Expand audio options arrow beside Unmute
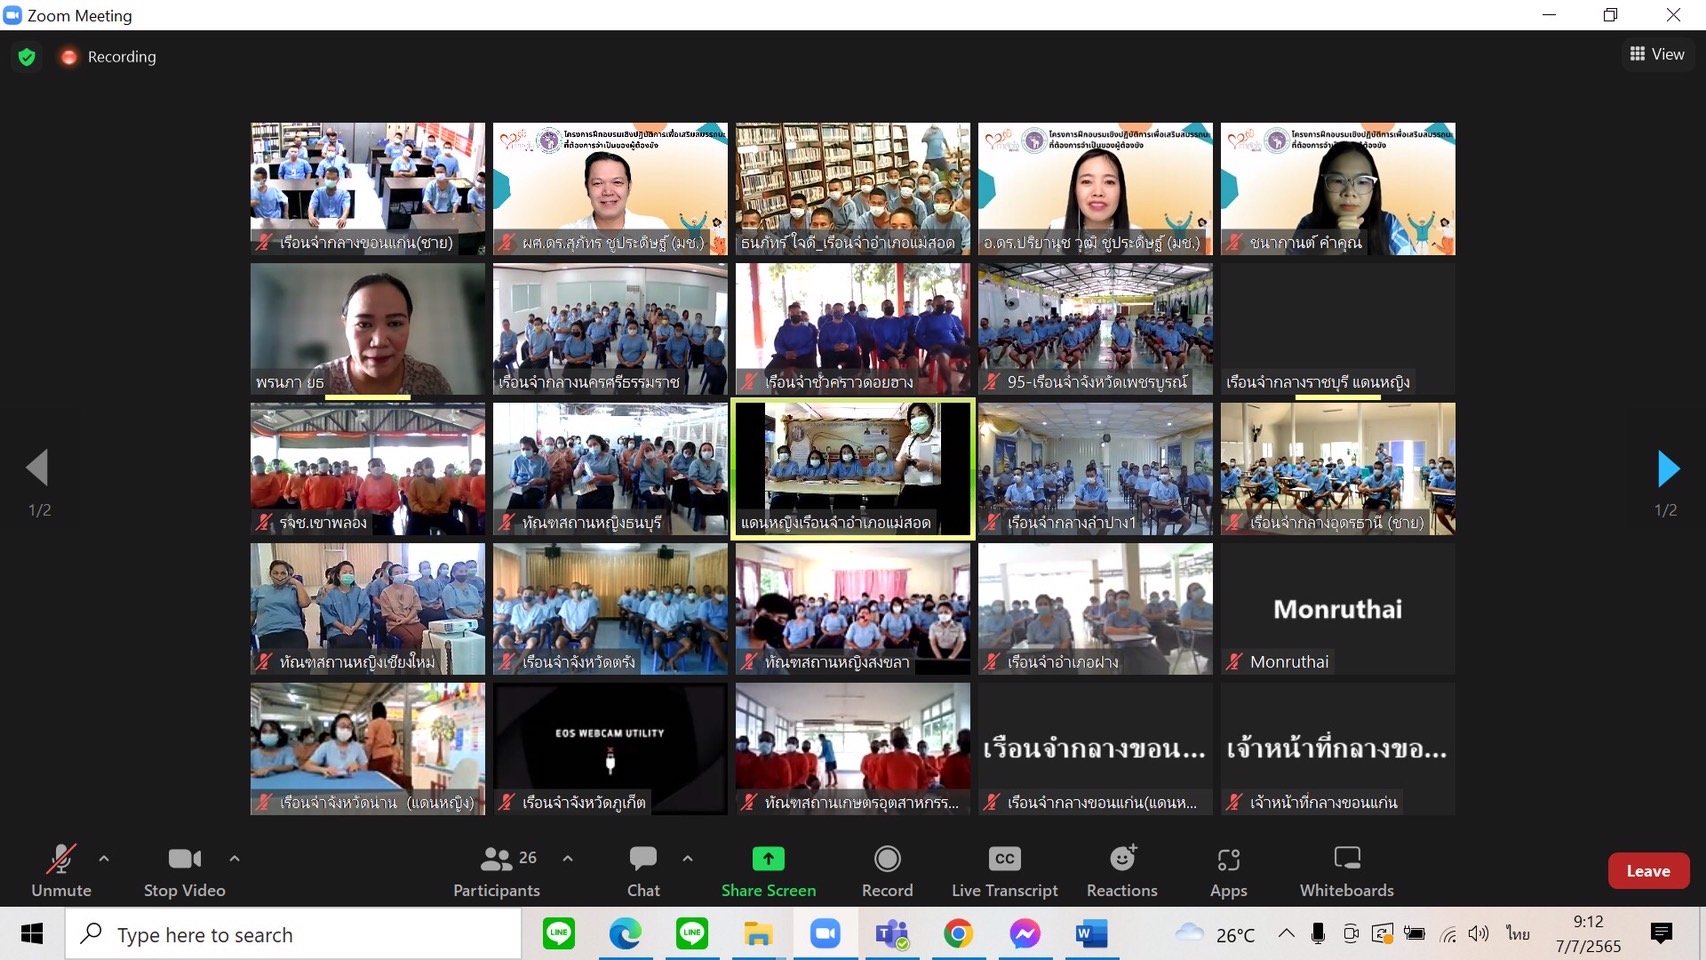 (104, 858)
